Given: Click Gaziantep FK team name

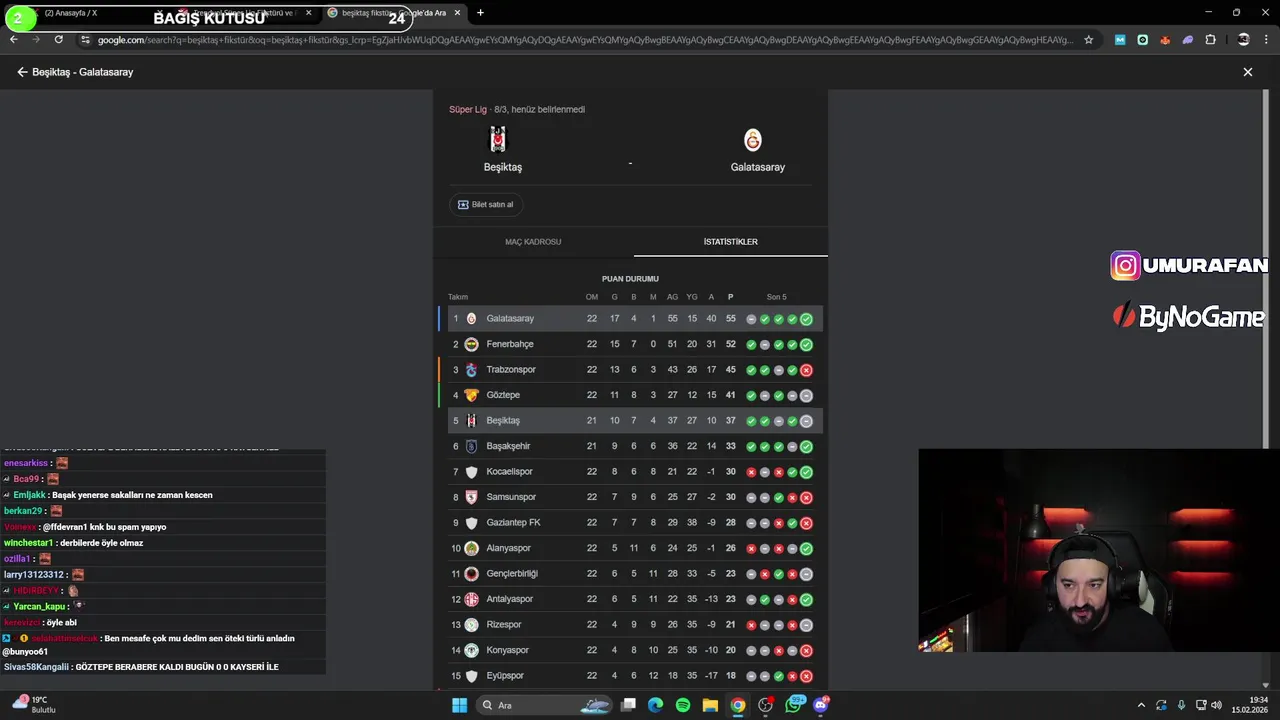Looking at the screenshot, I should click(513, 523).
